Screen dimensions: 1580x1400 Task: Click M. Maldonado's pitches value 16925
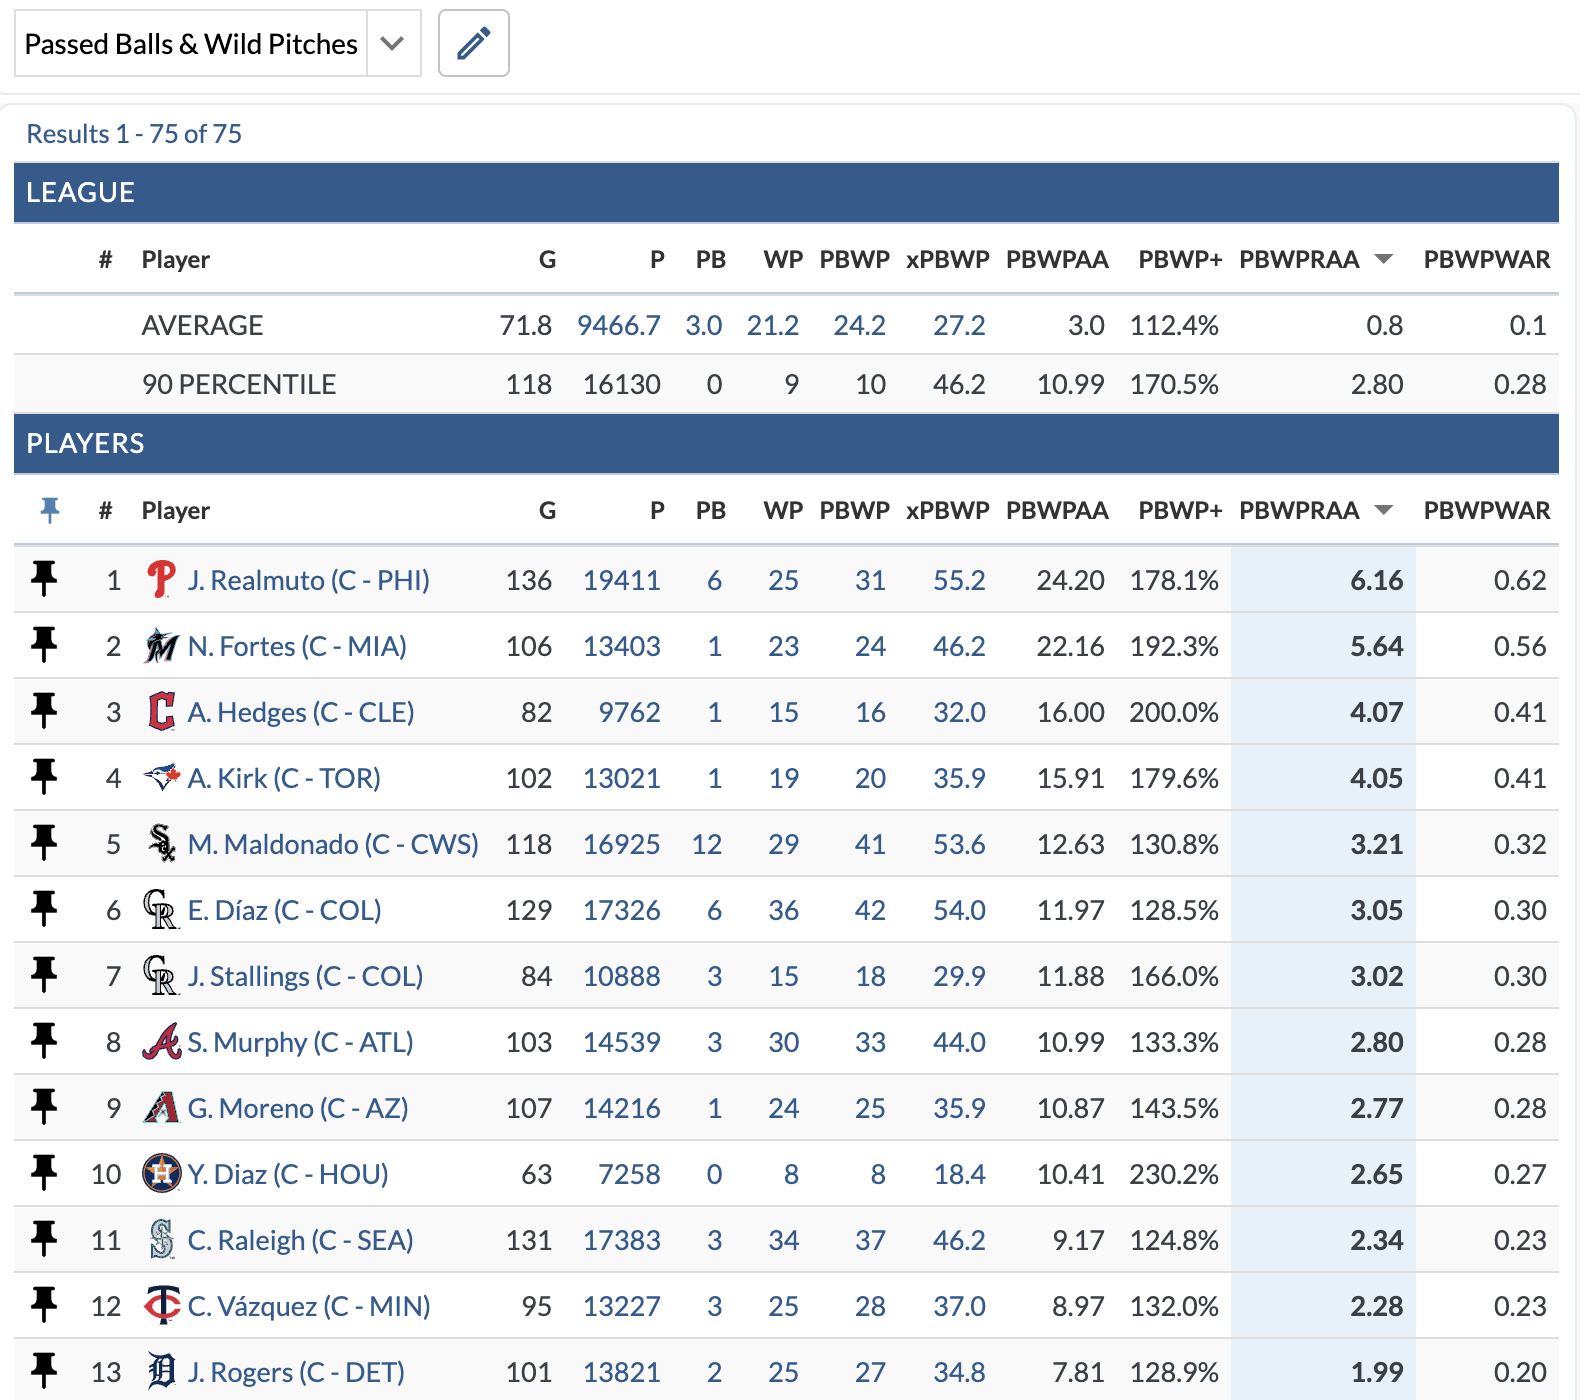coord(621,844)
